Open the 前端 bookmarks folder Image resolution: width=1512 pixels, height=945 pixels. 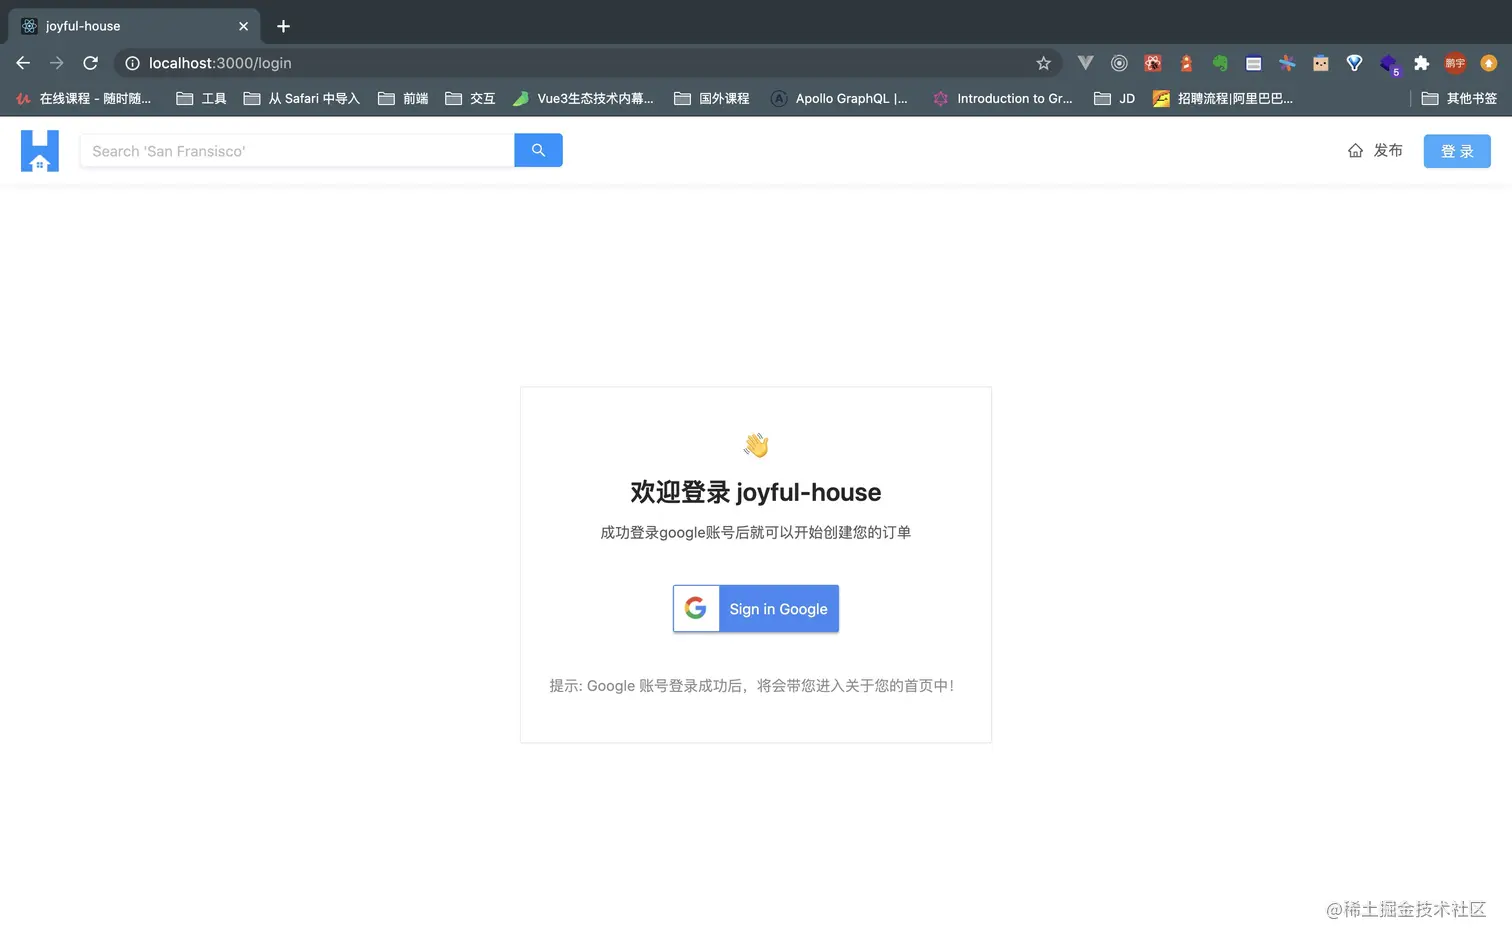[x=403, y=98]
